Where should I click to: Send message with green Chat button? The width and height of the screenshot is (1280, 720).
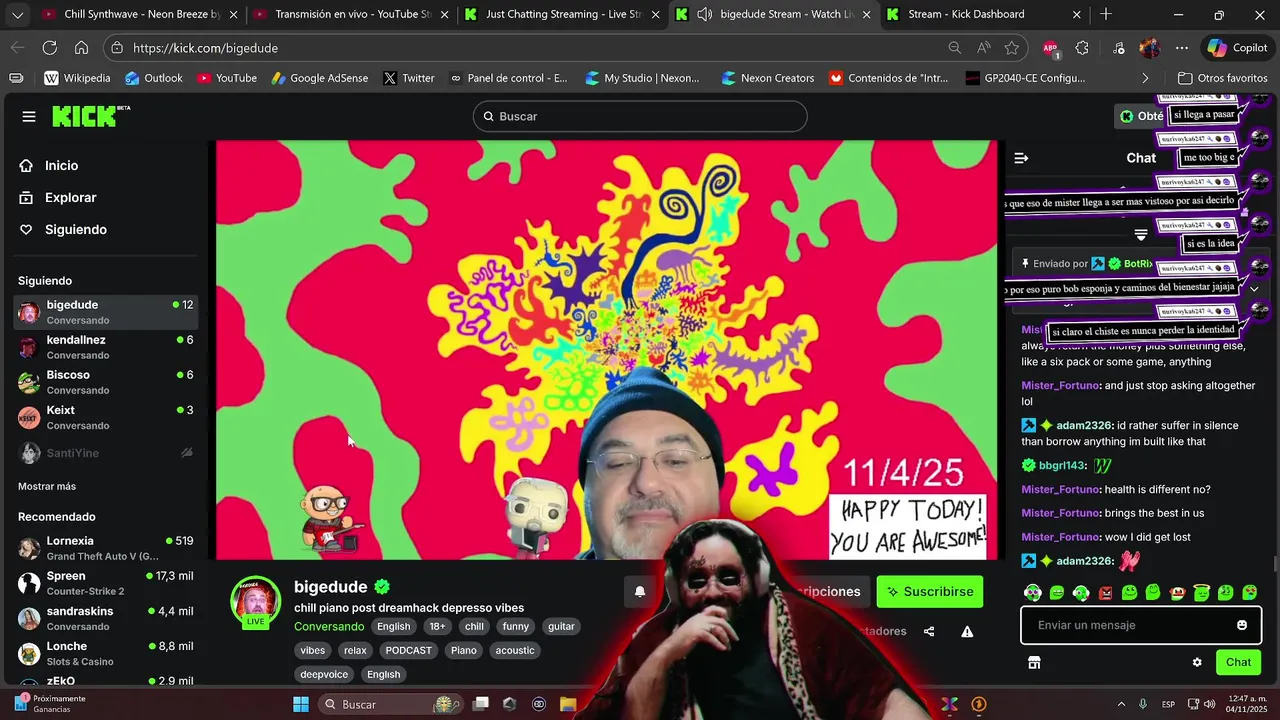click(1238, 662)
